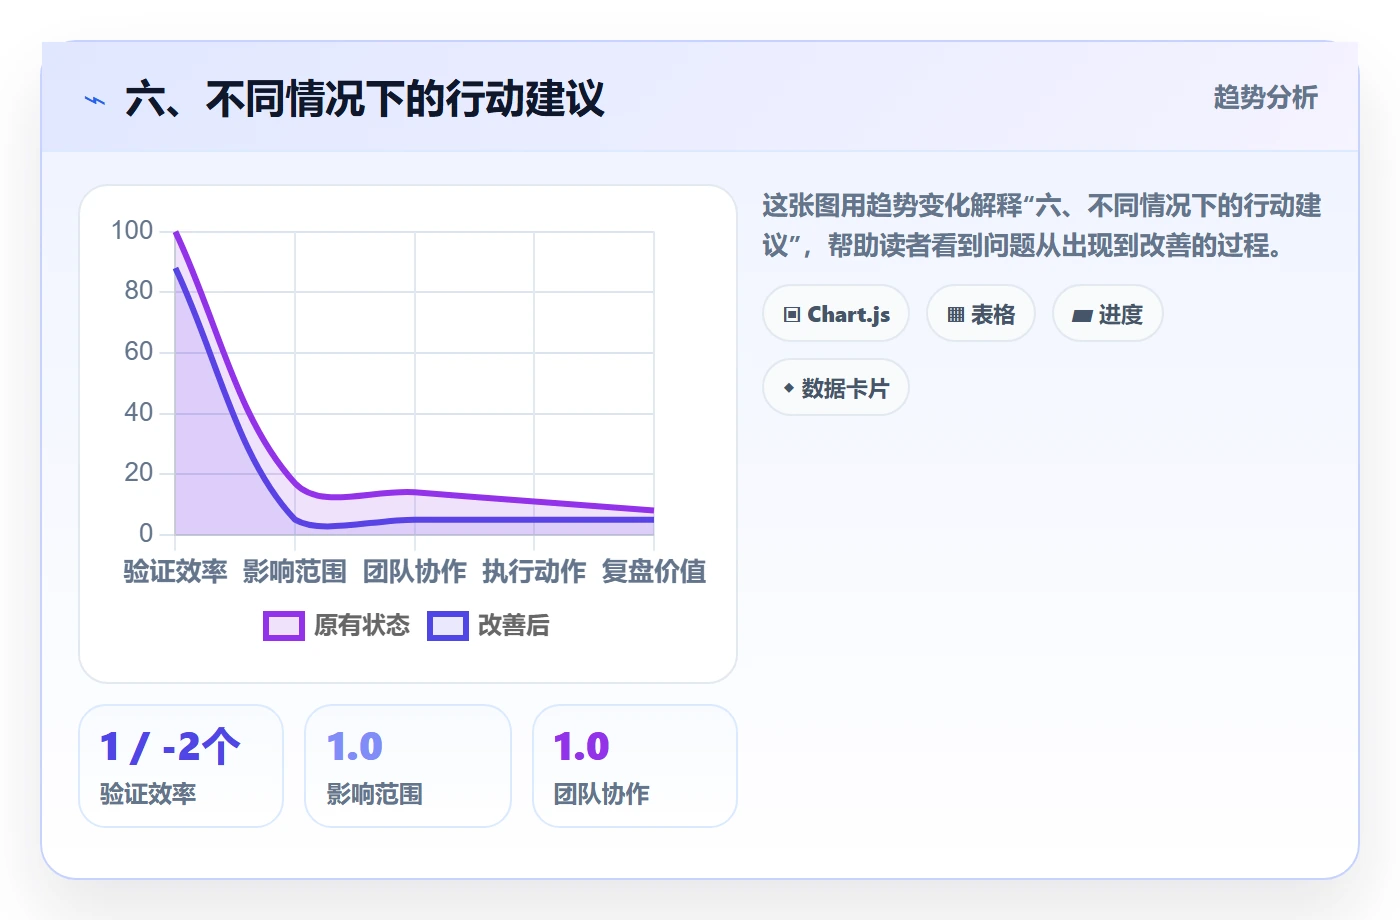Screen dimensions: 1400x920
Task: Click the 团队协作 axis label on chart
Action: pyautogui.click(x=414, y=572)
